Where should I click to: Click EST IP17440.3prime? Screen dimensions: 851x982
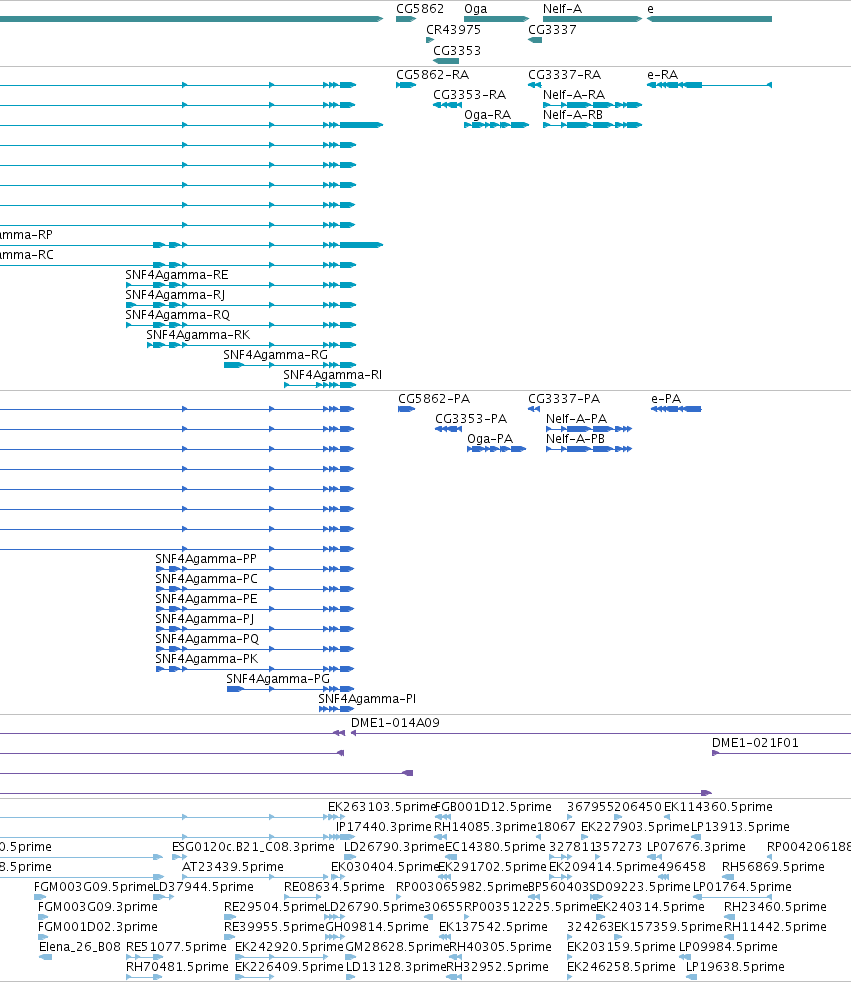coord(384,827)
